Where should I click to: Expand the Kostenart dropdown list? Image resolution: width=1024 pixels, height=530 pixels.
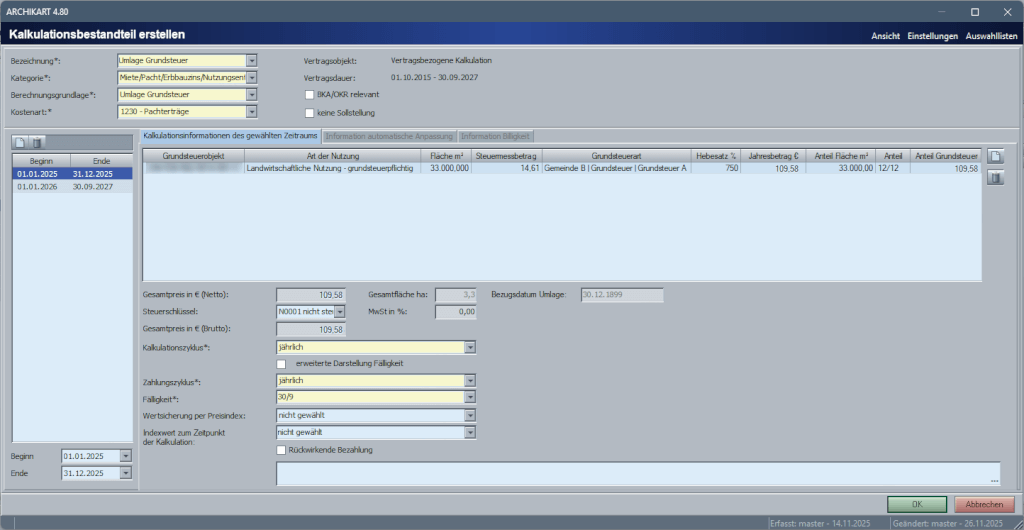pyautogui.click(x=252, y=112)
